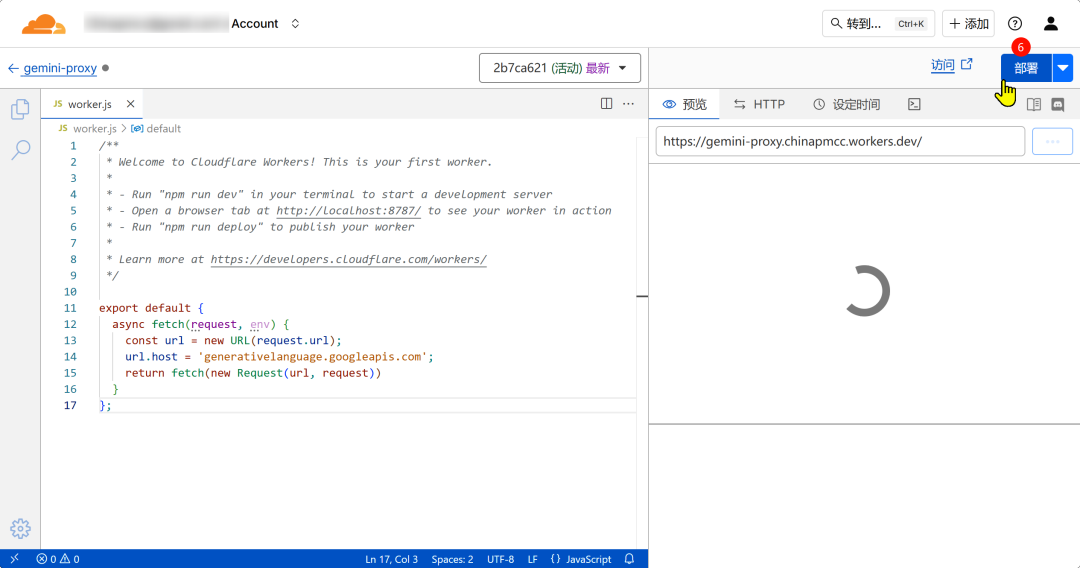Image resolution: width=1080 pixels, height=568 pixels.
Task: Click the split editor icon
Action: 606,104
